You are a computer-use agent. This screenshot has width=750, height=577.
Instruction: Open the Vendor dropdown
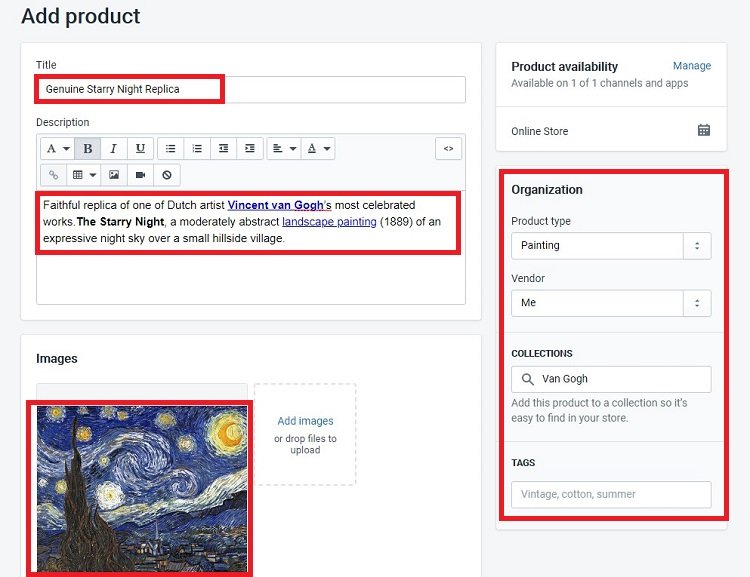(611, 303)
